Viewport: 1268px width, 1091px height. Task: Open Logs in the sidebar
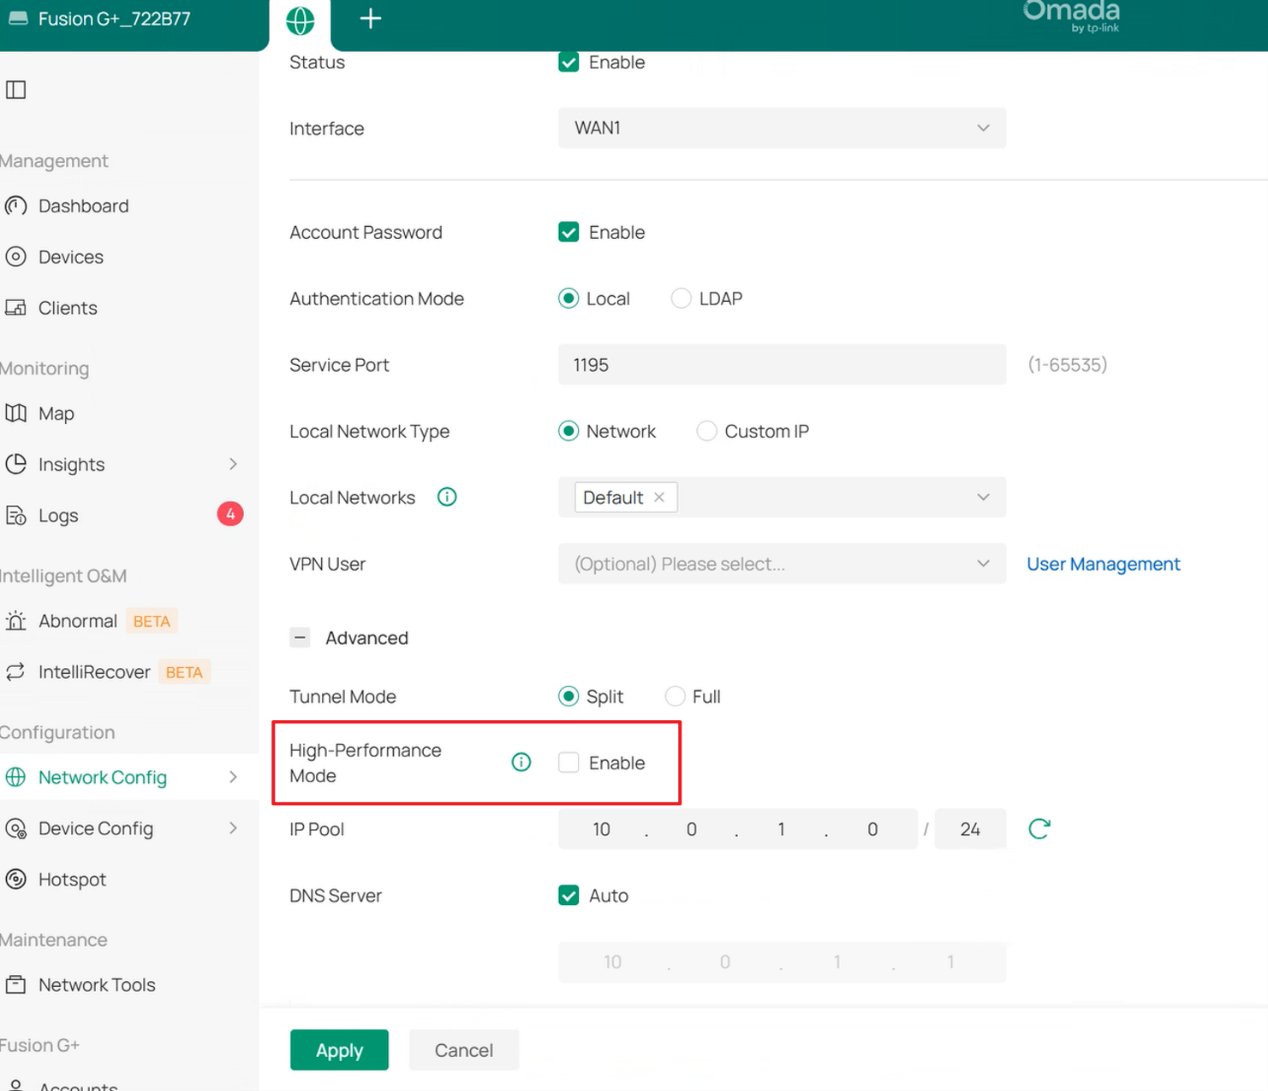point(58,515)
